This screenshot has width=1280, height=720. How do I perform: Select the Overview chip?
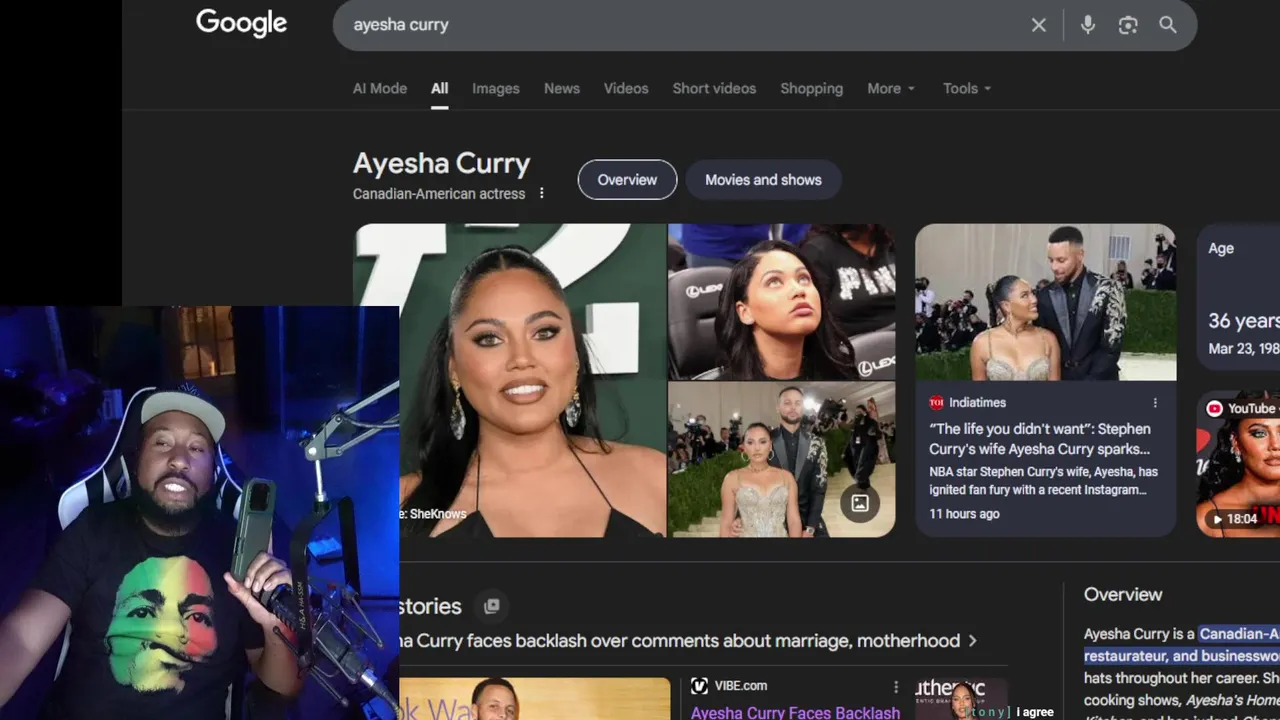coord(627,180)
